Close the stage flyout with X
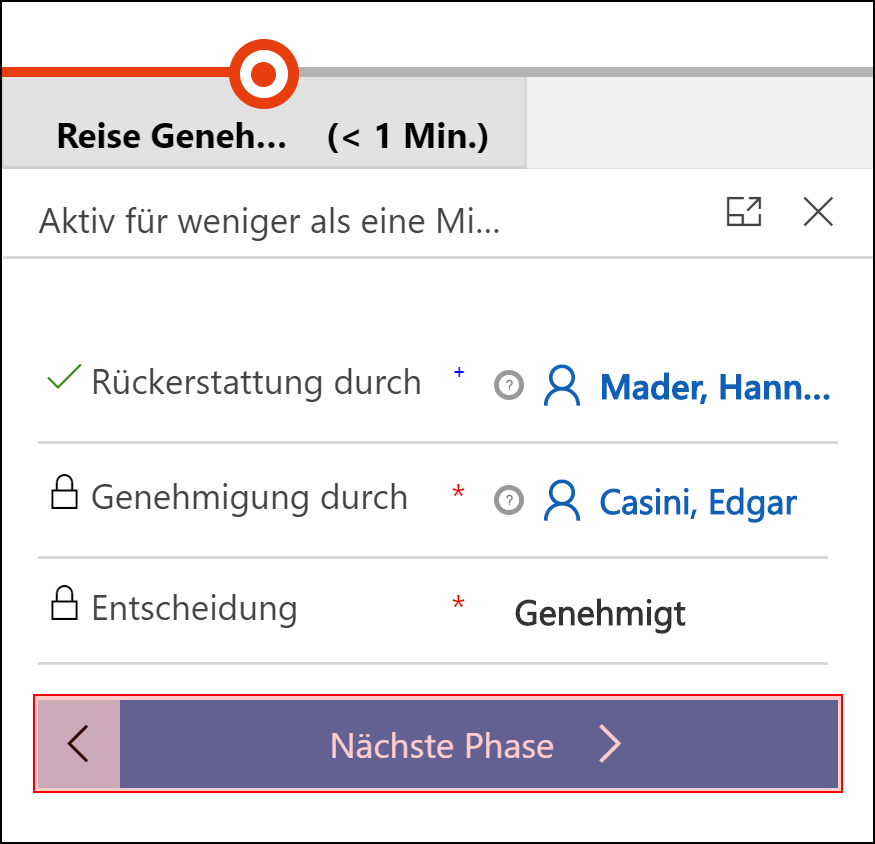This screenshot has width=875, height=844. tap(818, 212)
